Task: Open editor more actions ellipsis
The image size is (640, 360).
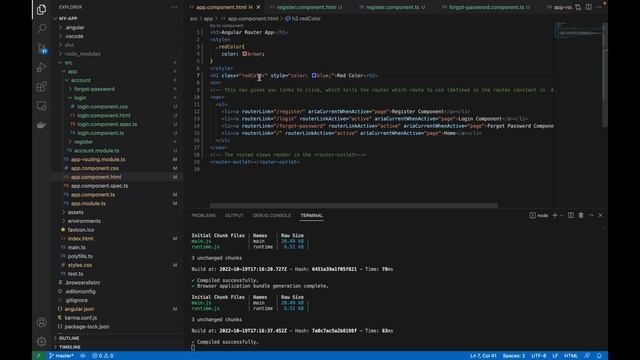Action: [599, 7]
